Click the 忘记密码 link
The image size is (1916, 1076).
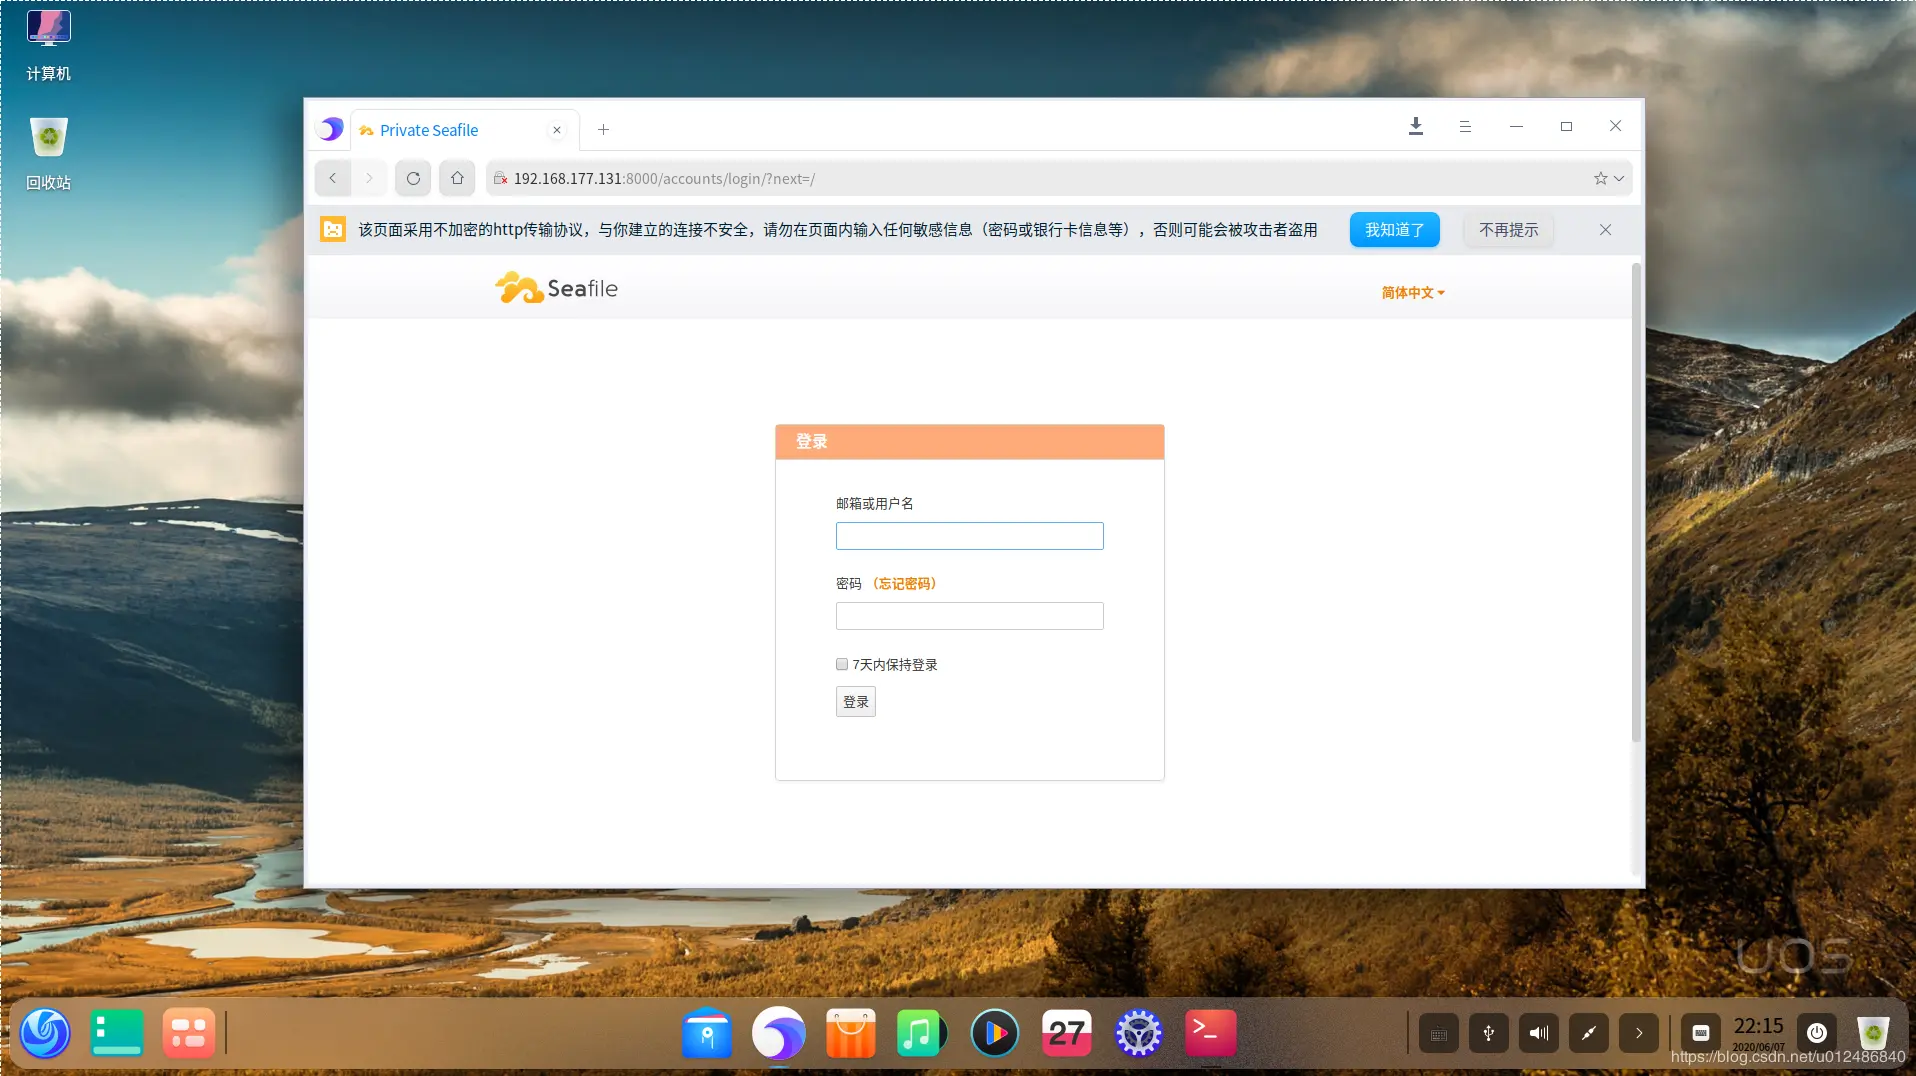(x=903, y=583)
